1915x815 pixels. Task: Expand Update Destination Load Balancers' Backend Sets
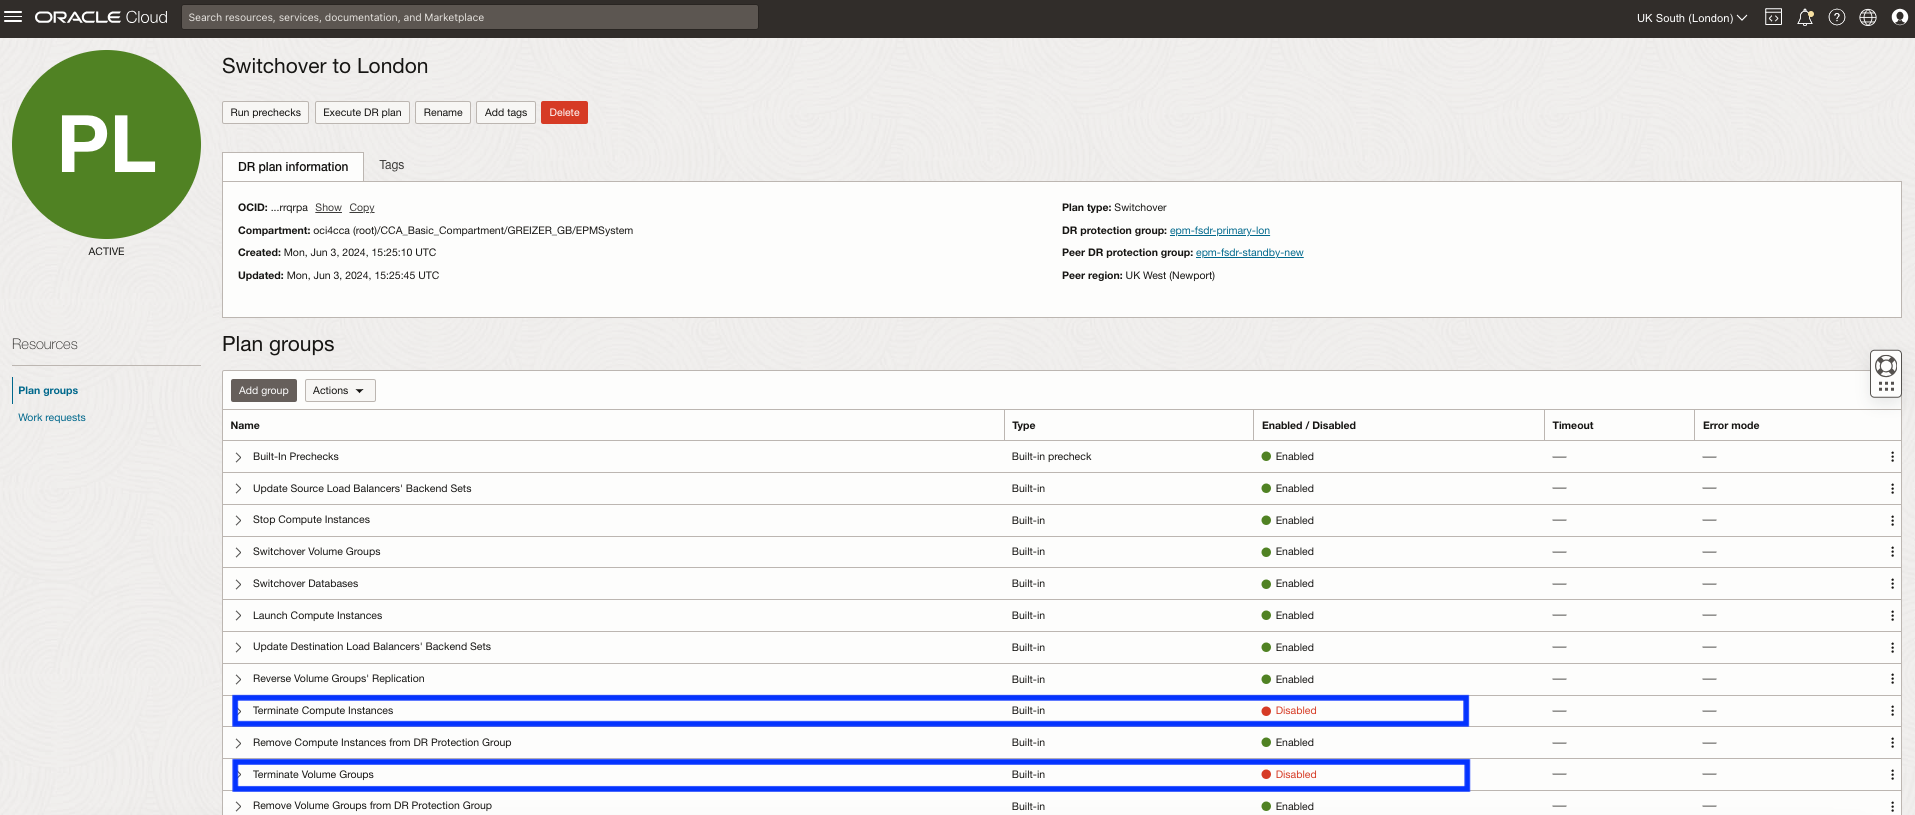click(238, 647)
